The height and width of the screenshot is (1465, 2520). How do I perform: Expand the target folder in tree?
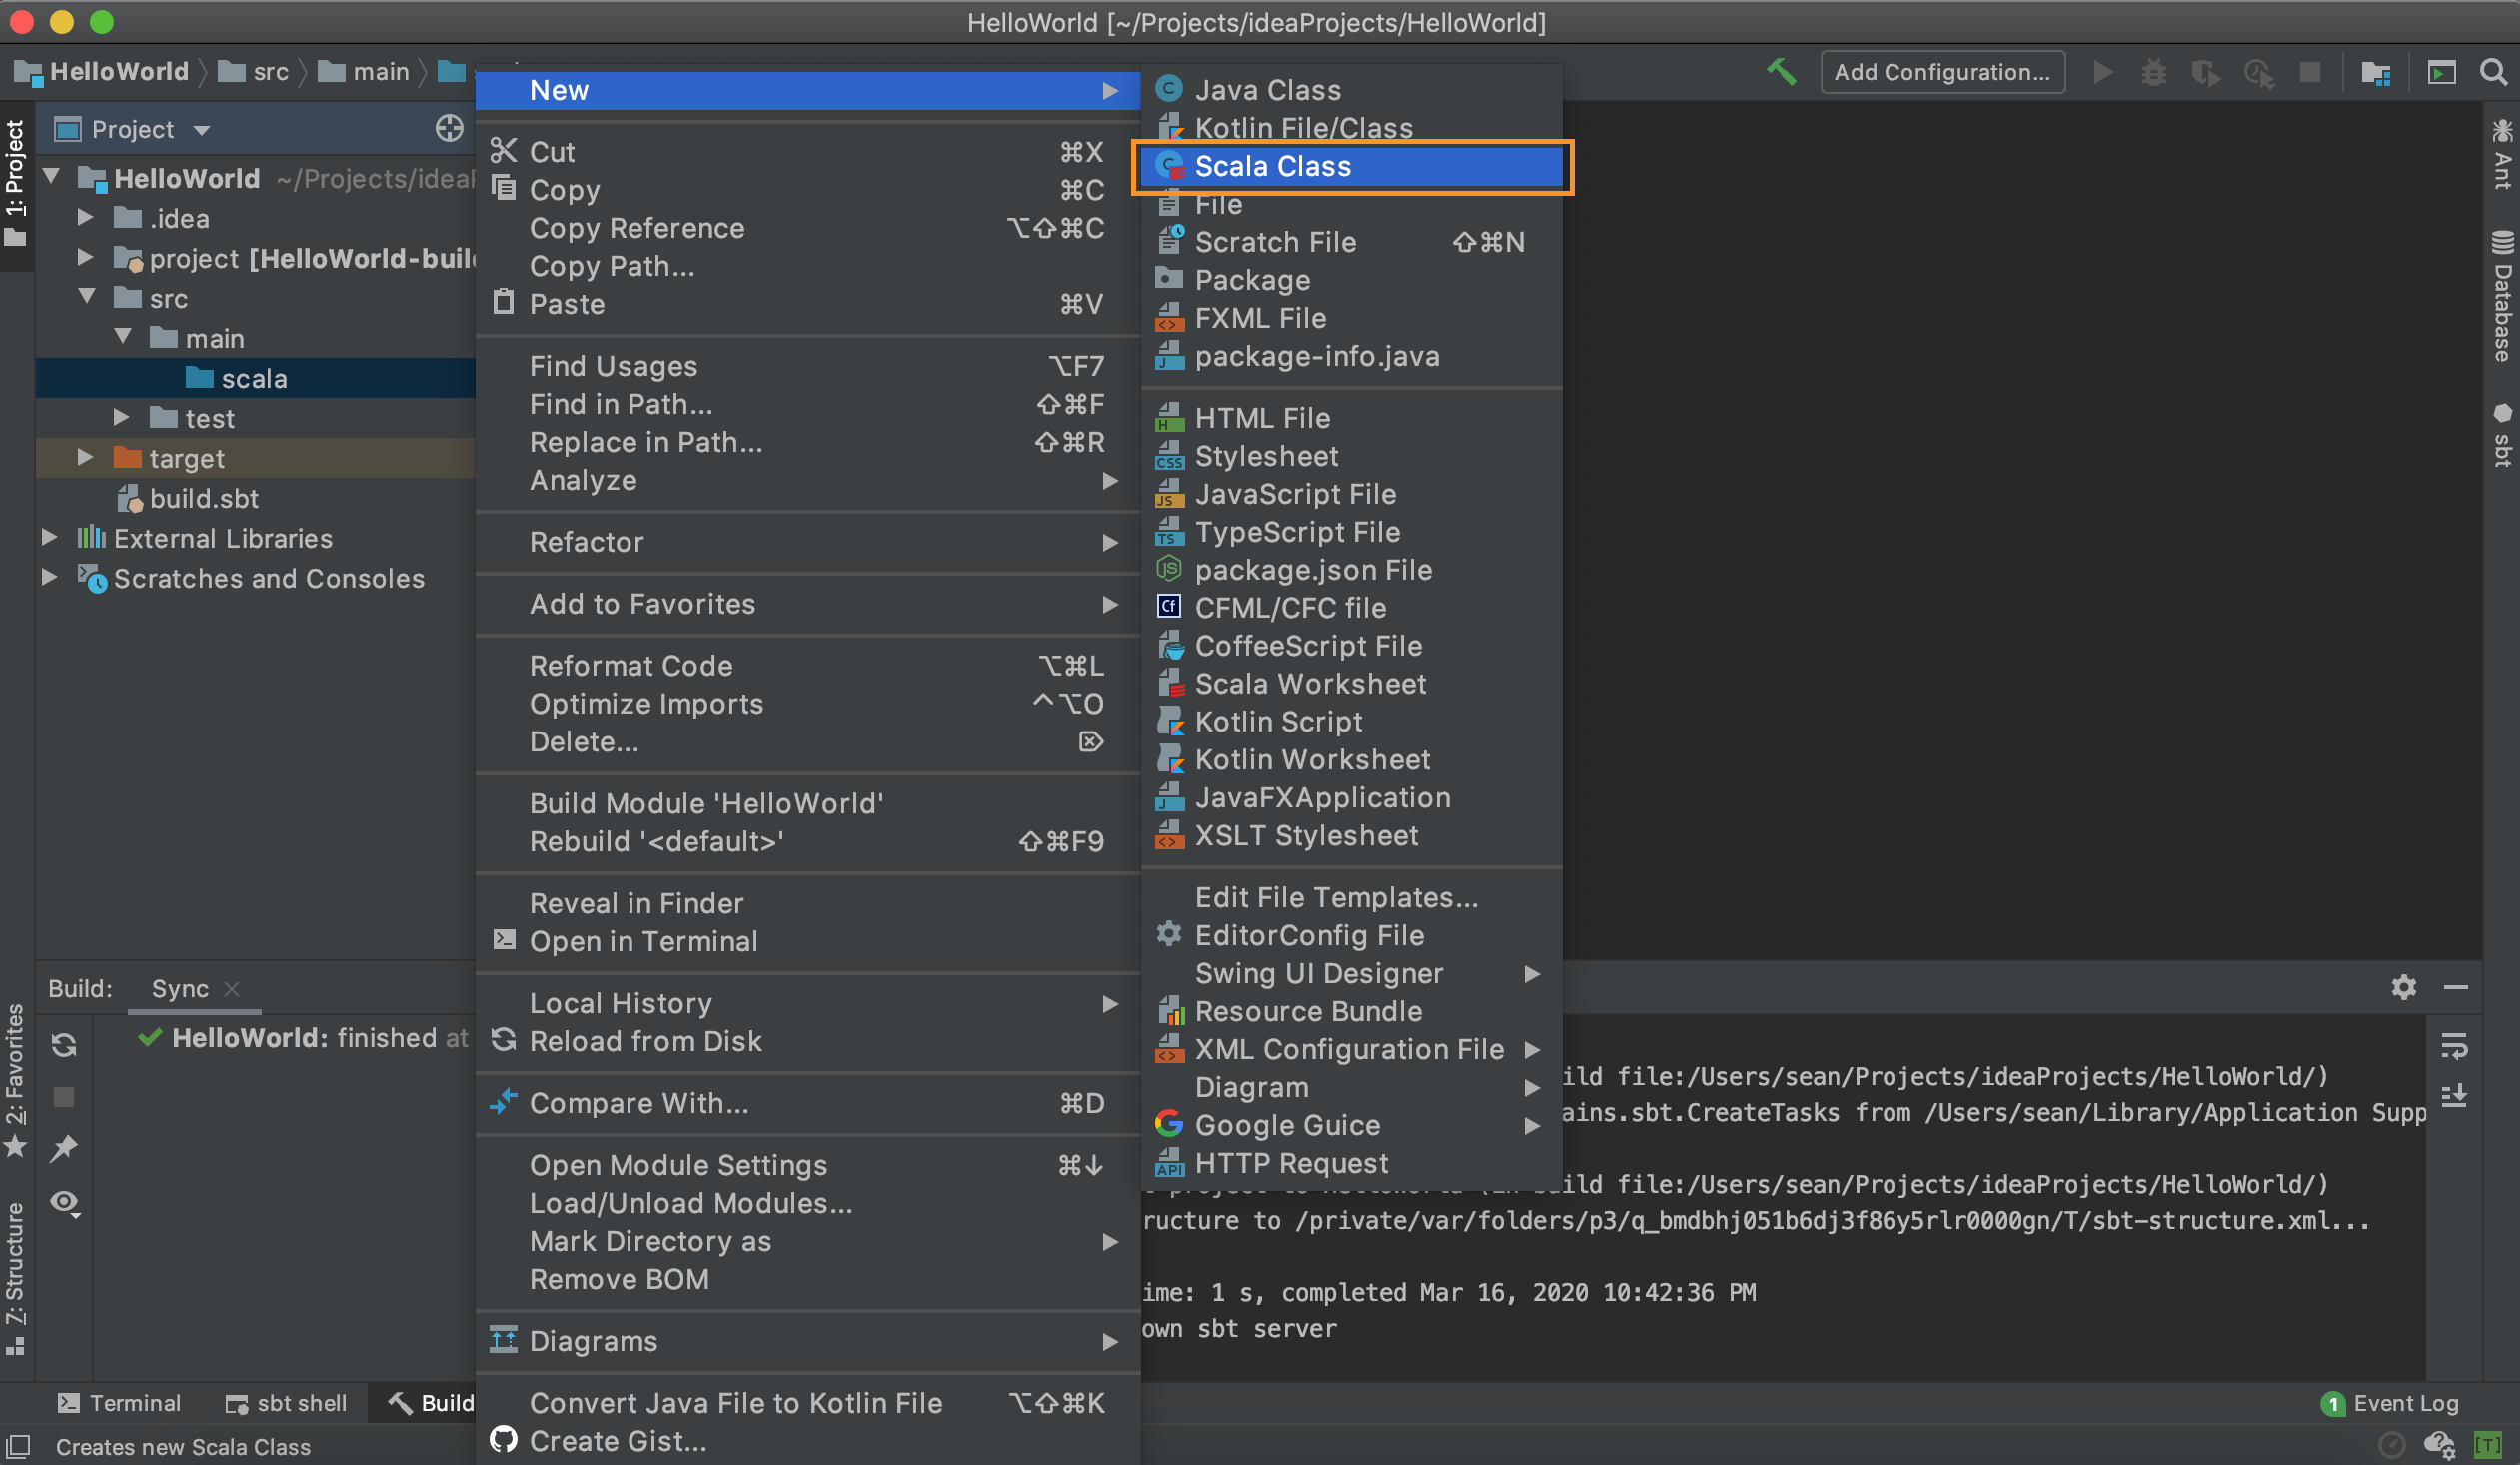tap(86, 458)
